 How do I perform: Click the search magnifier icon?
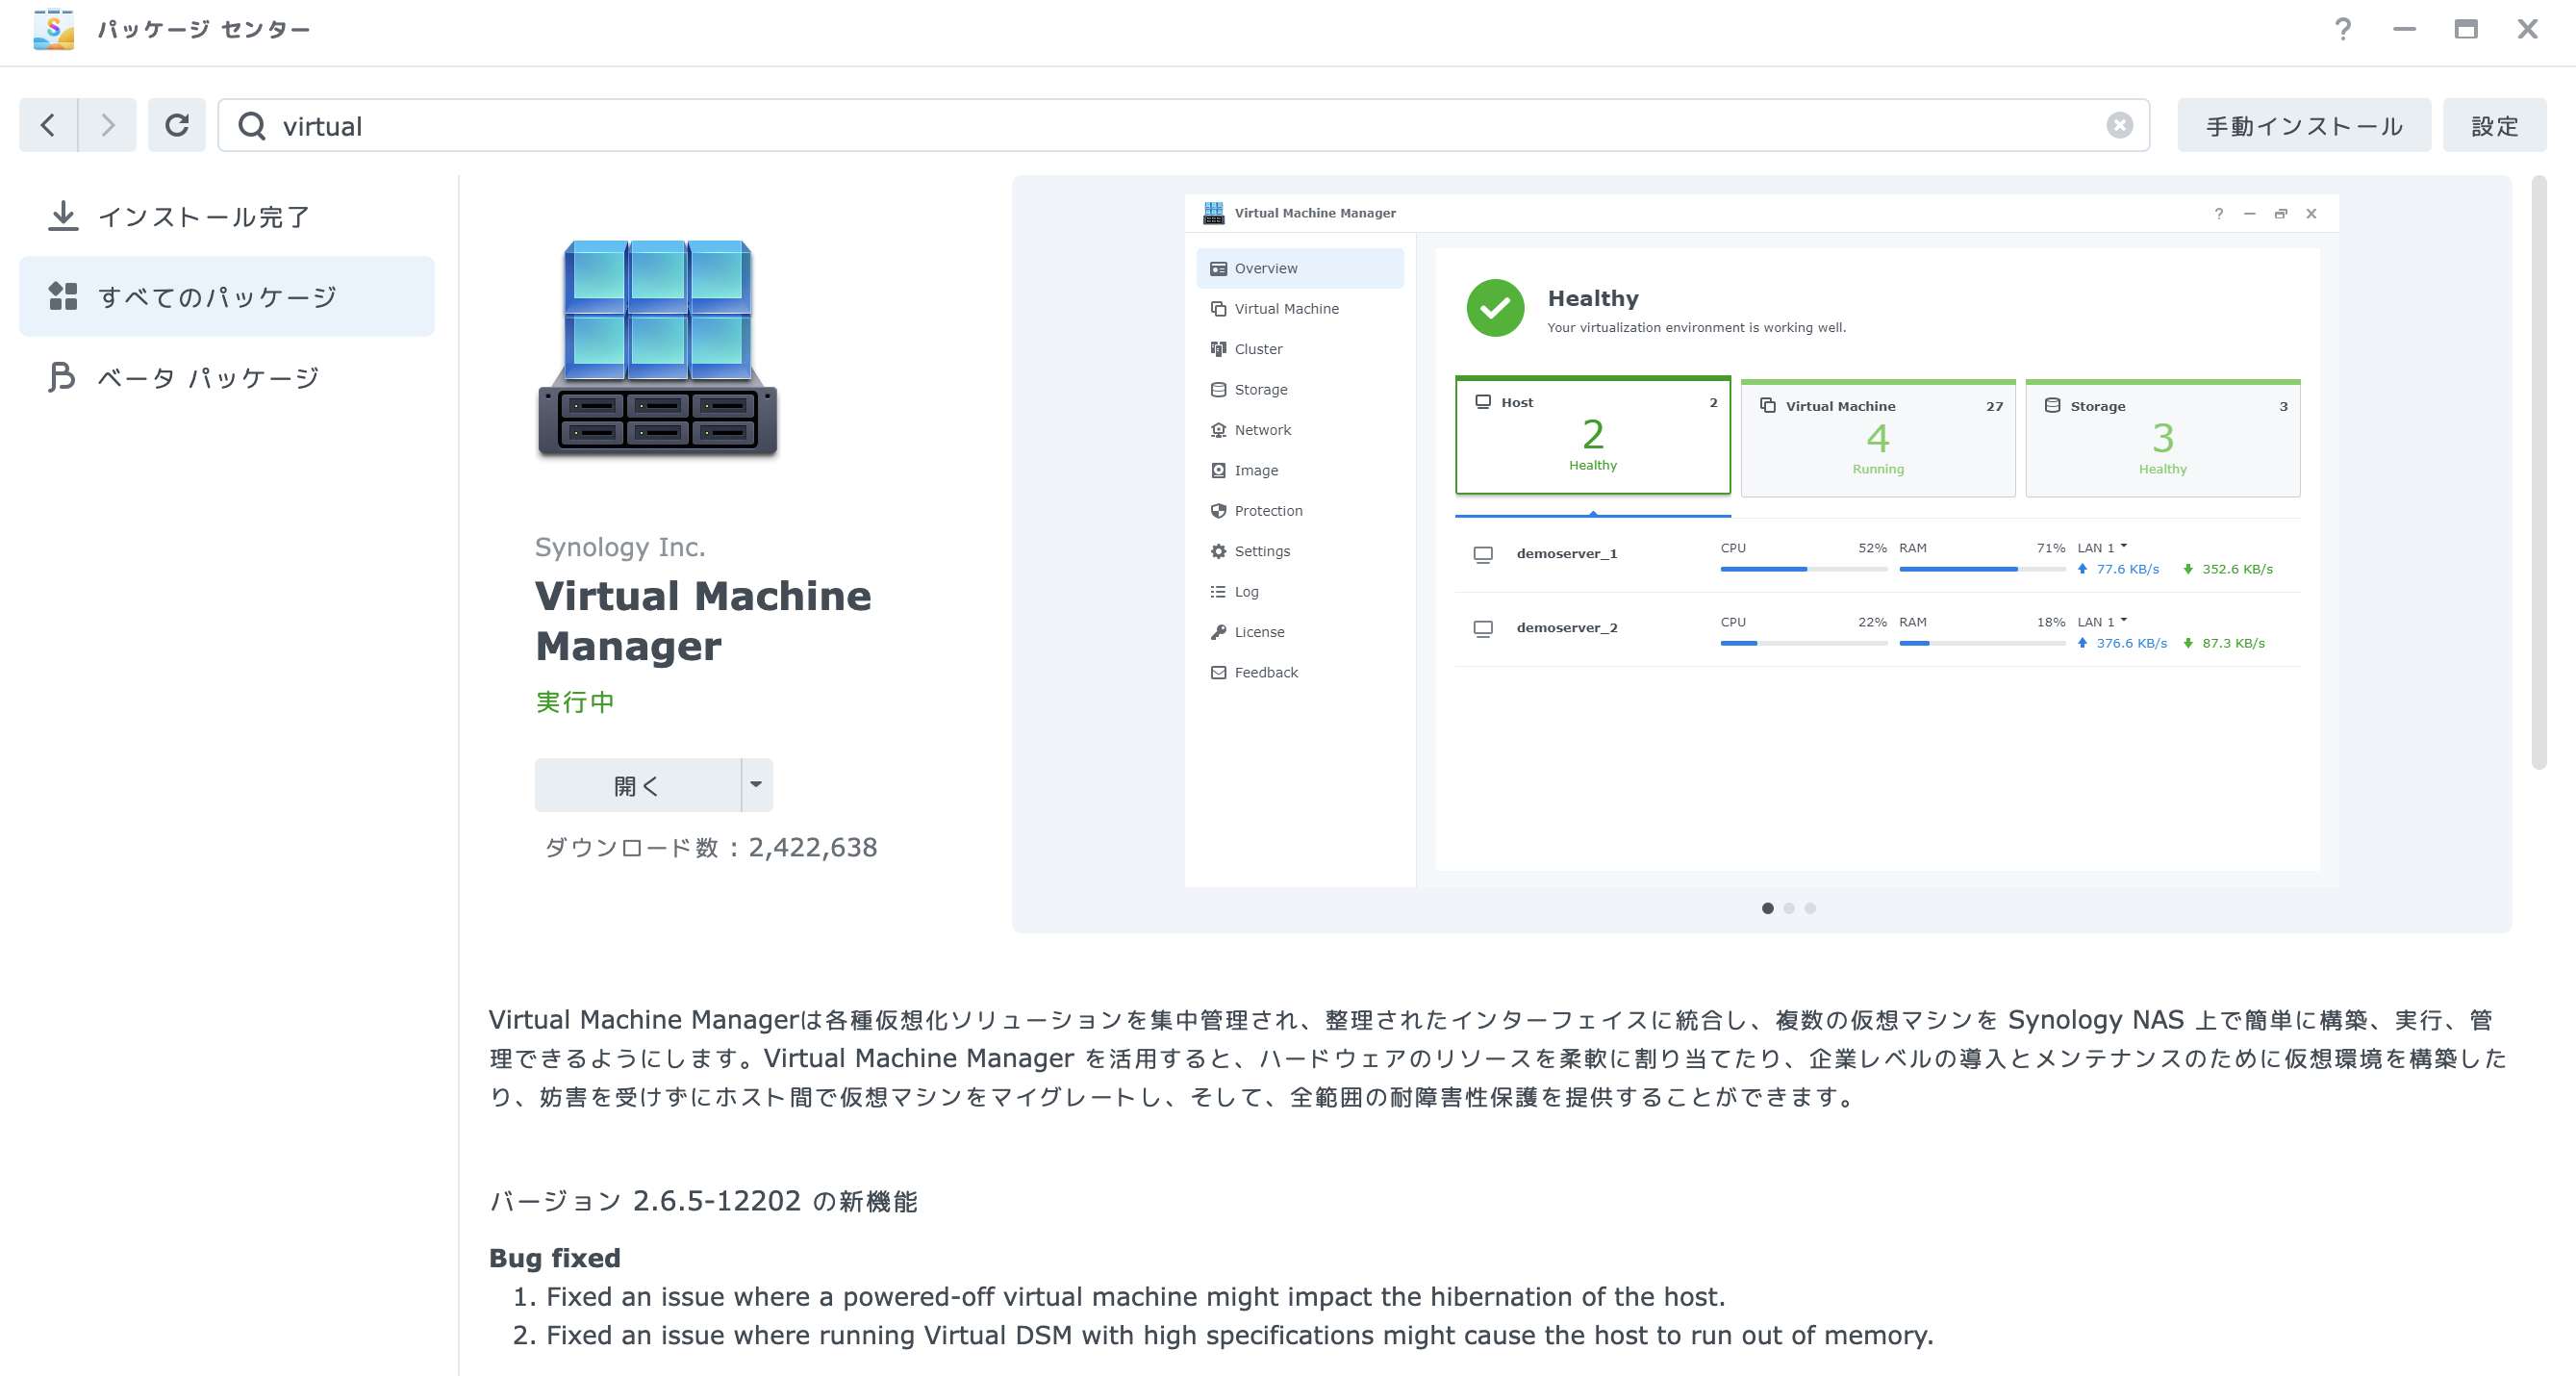pos(252,126)
